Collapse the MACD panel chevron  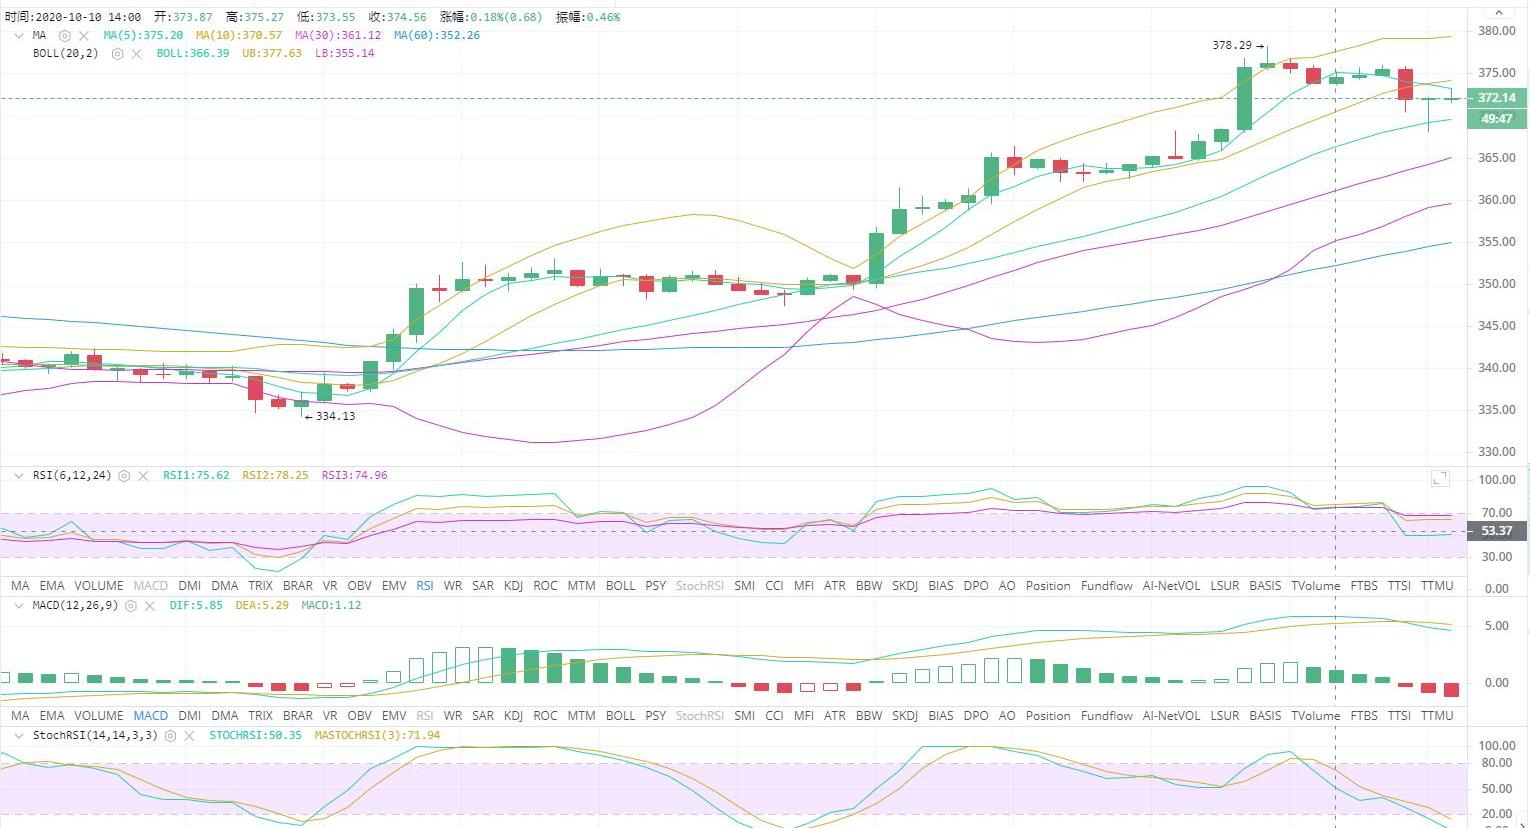tap(18, 606)
